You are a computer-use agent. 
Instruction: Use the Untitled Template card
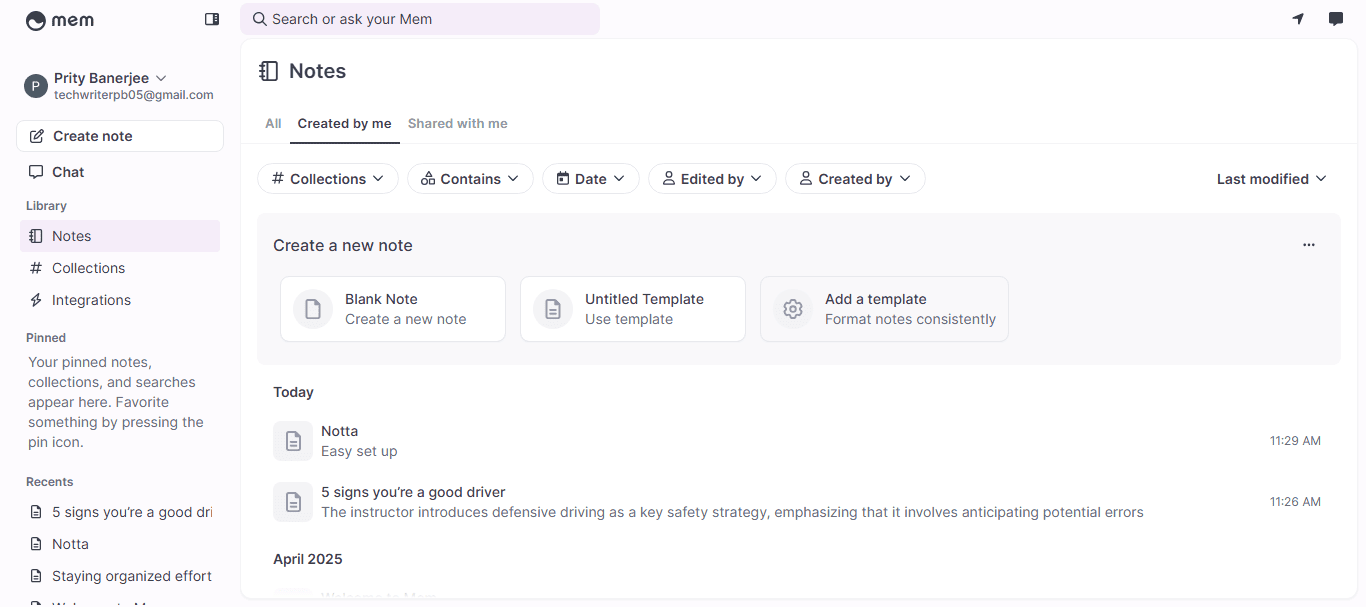[632, 309]
